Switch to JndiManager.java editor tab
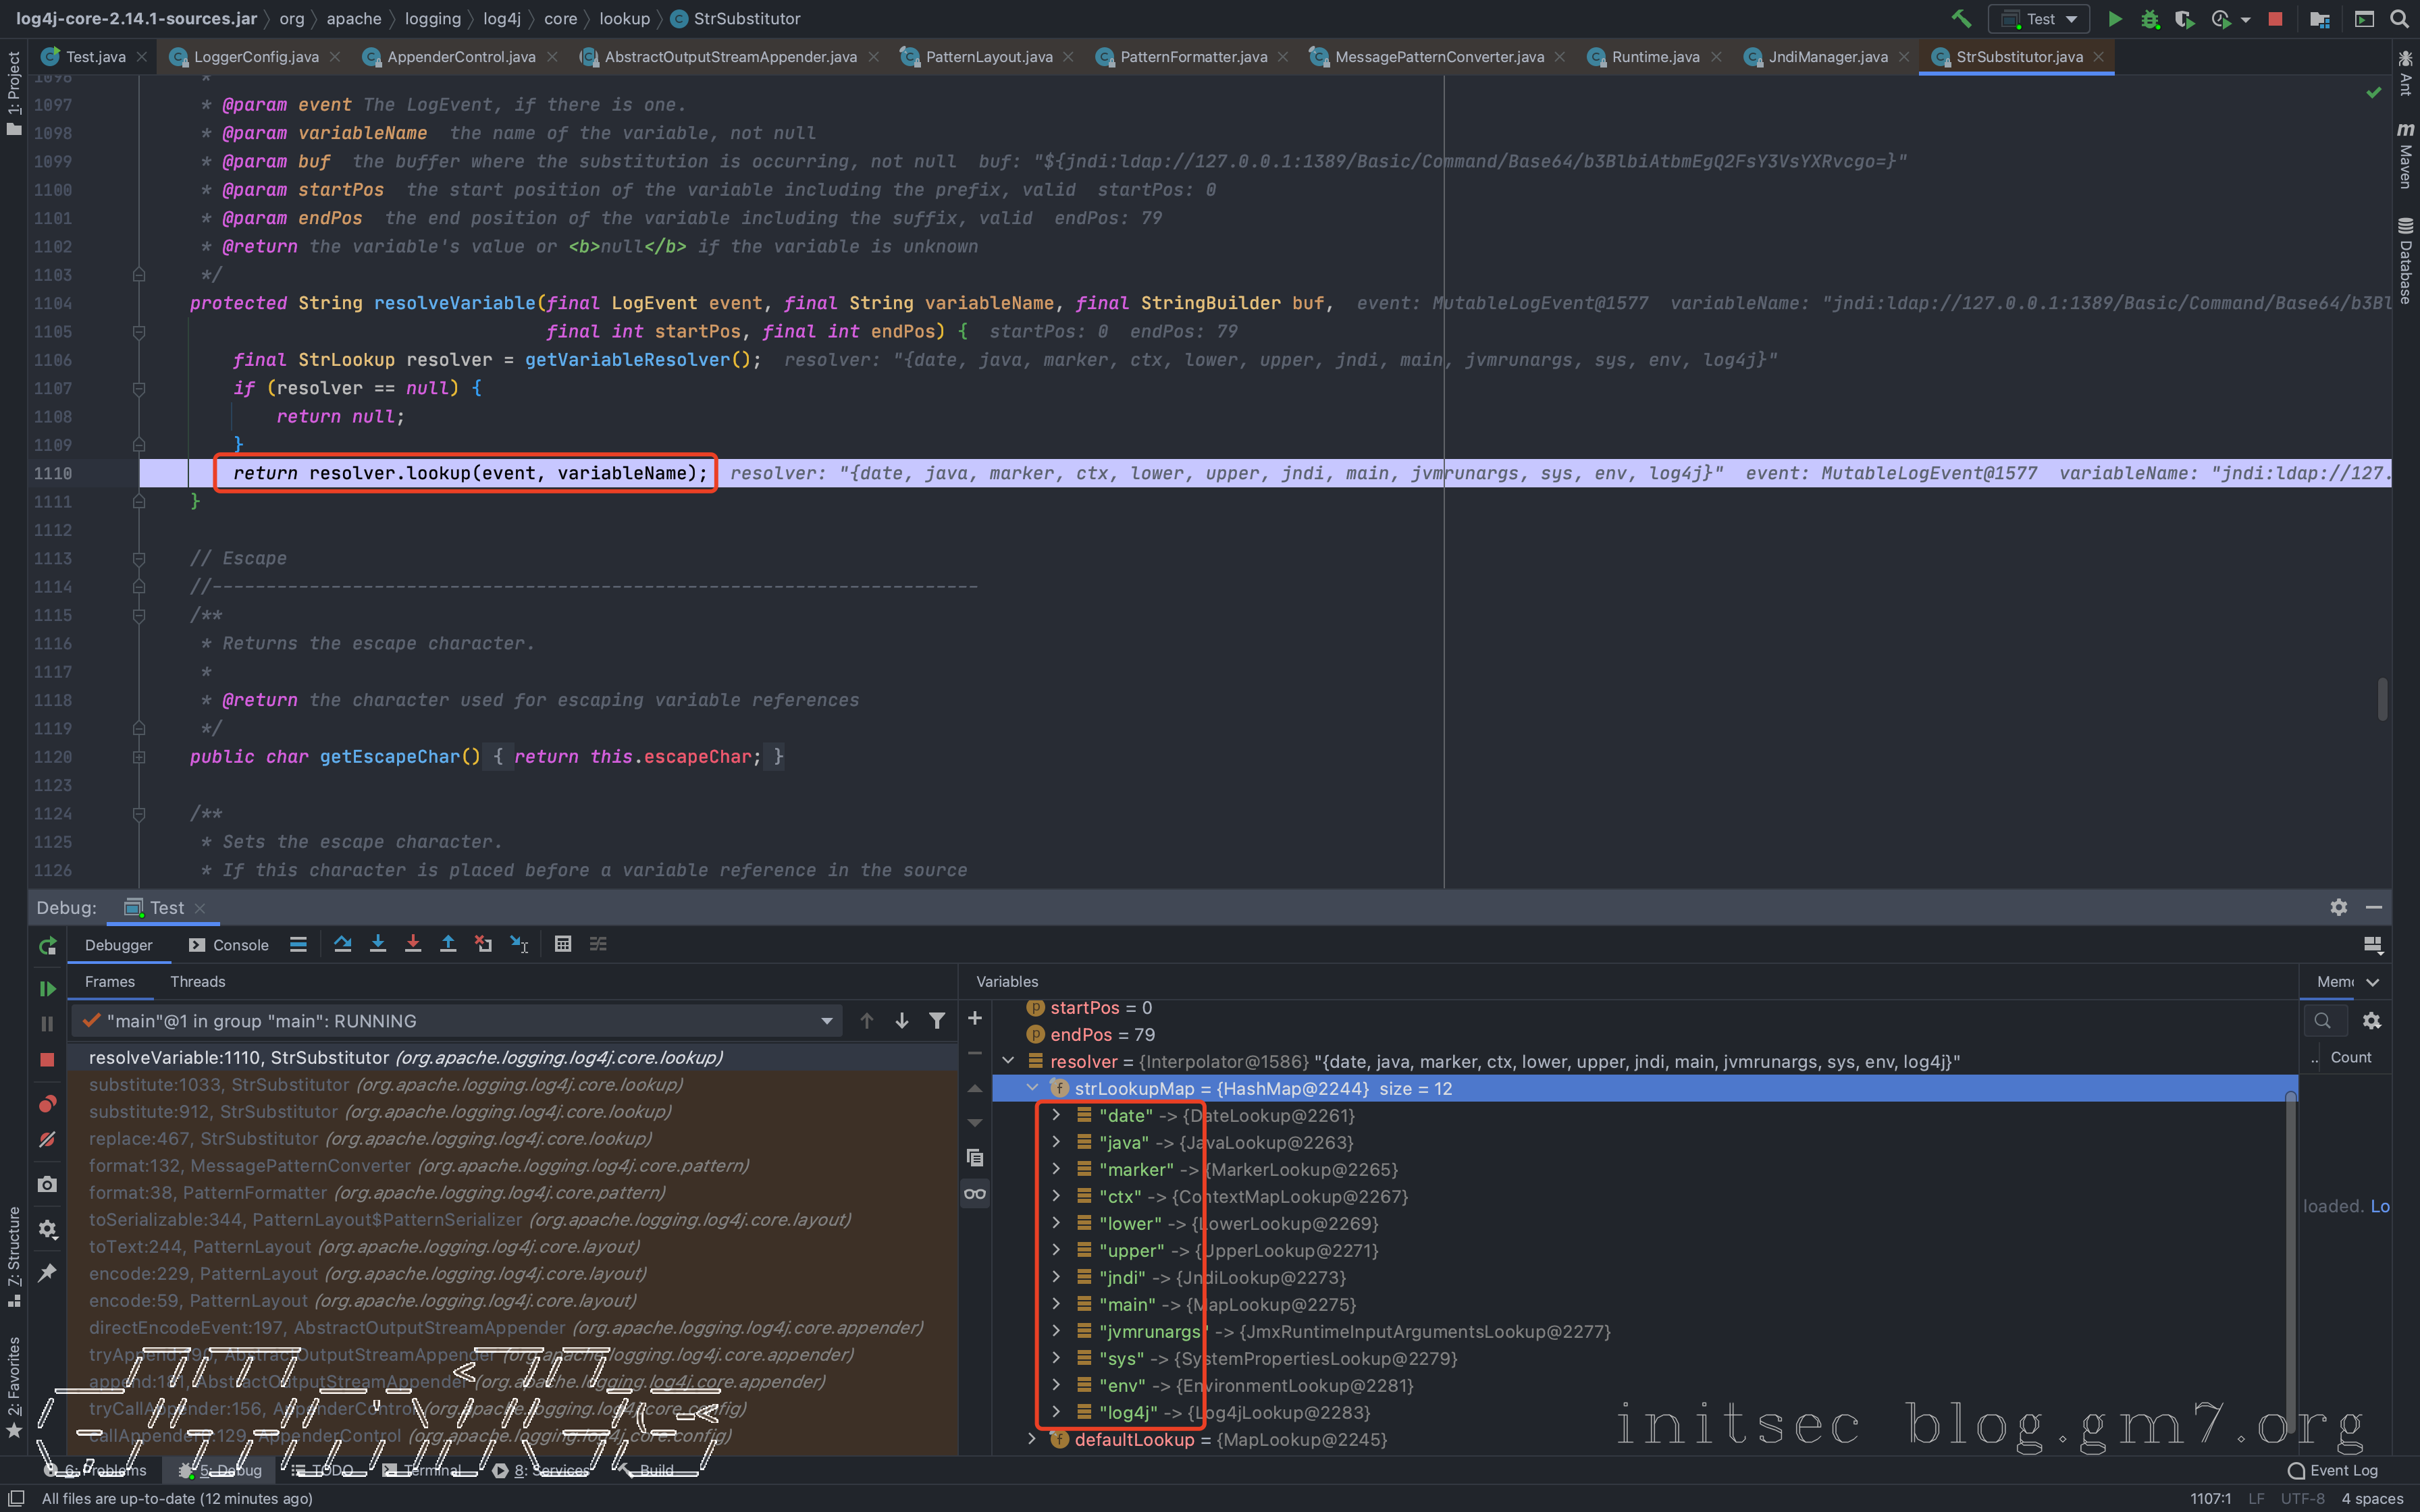Screen dimensions: 2420x1512 coord(1827,57)
